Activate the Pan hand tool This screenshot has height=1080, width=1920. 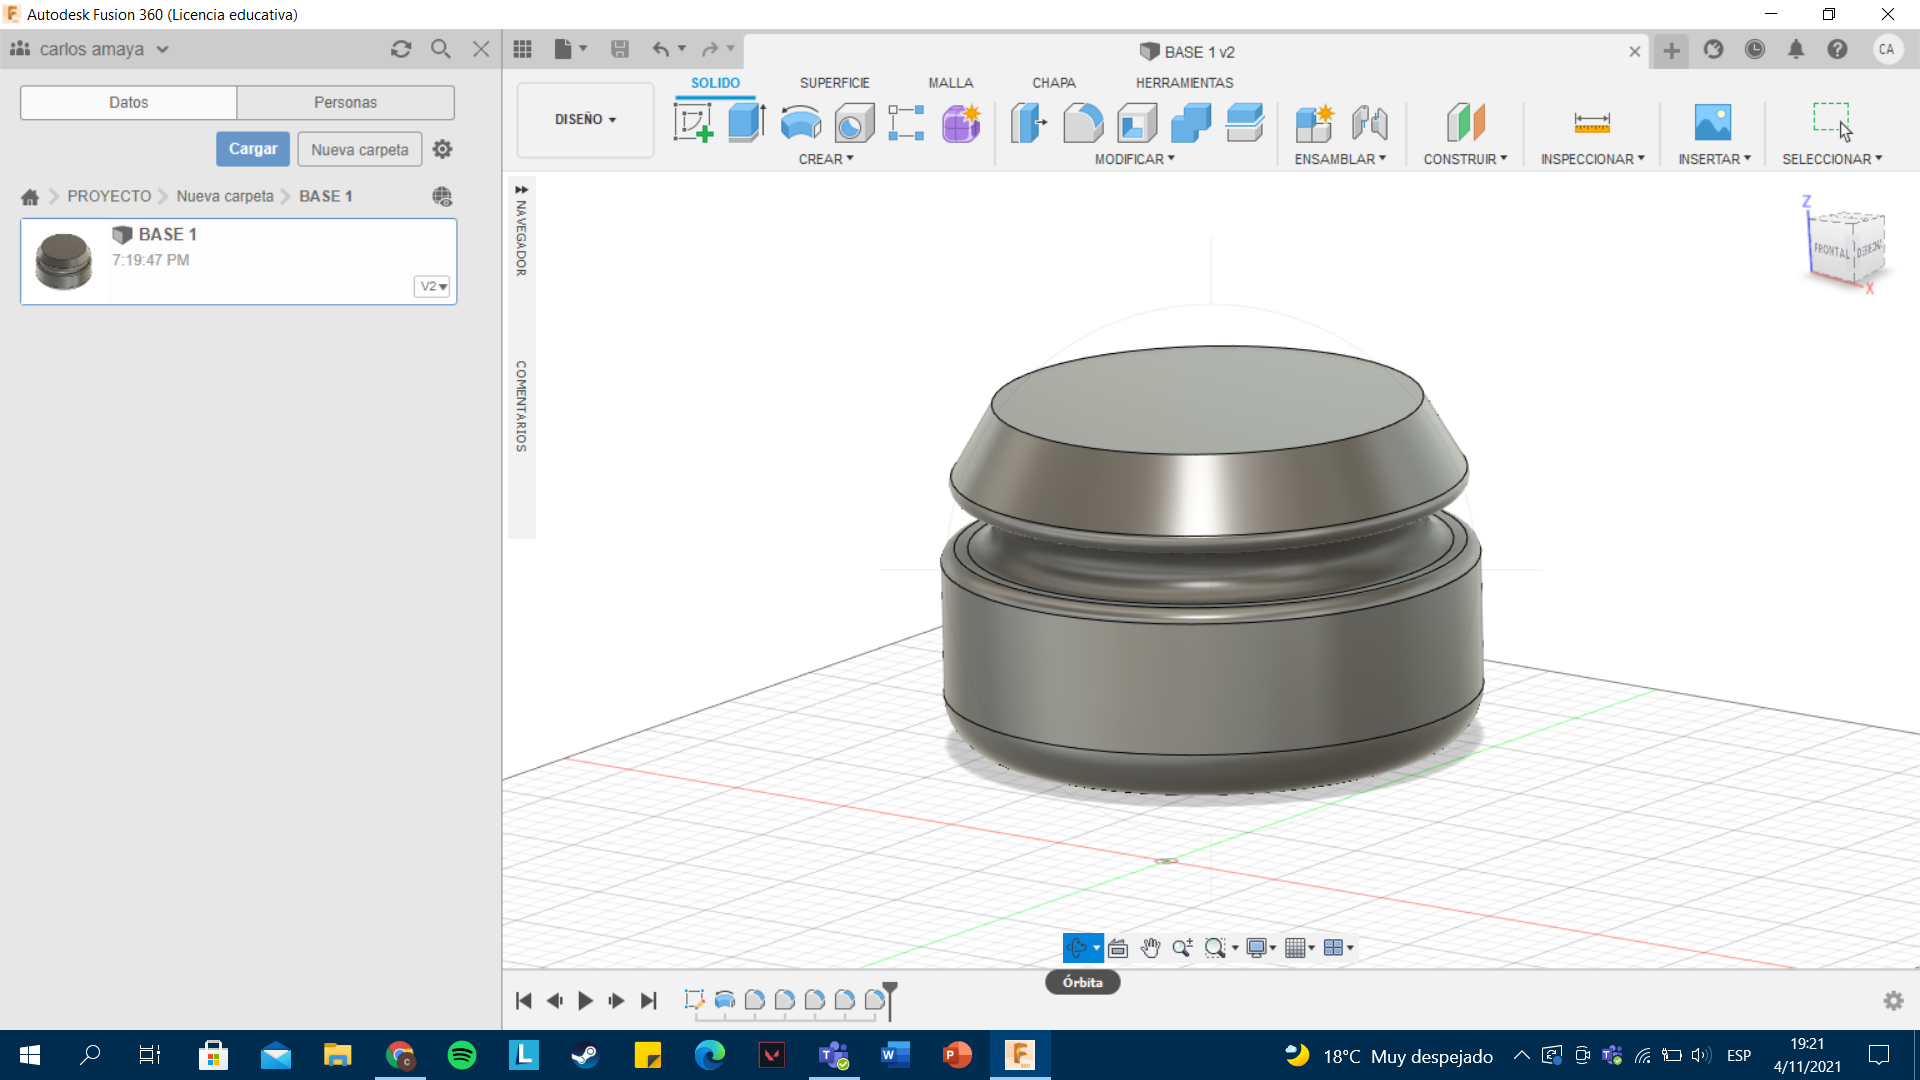(x=1150, y=948)
